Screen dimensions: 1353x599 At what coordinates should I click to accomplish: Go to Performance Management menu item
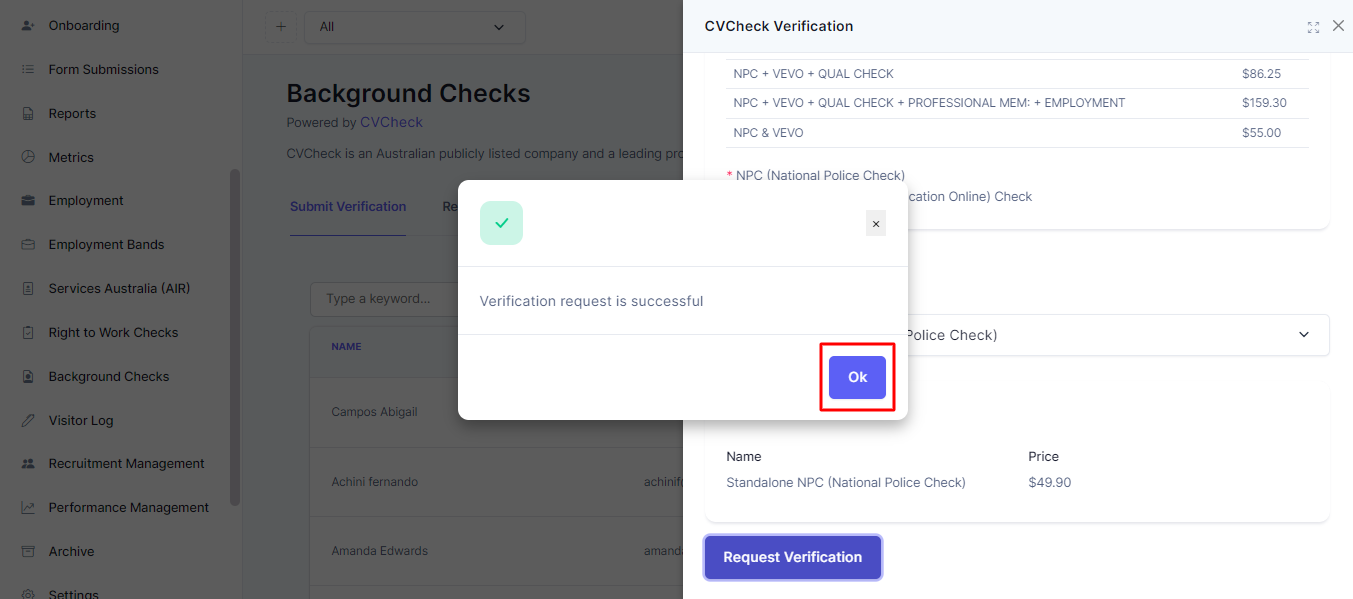129,508
